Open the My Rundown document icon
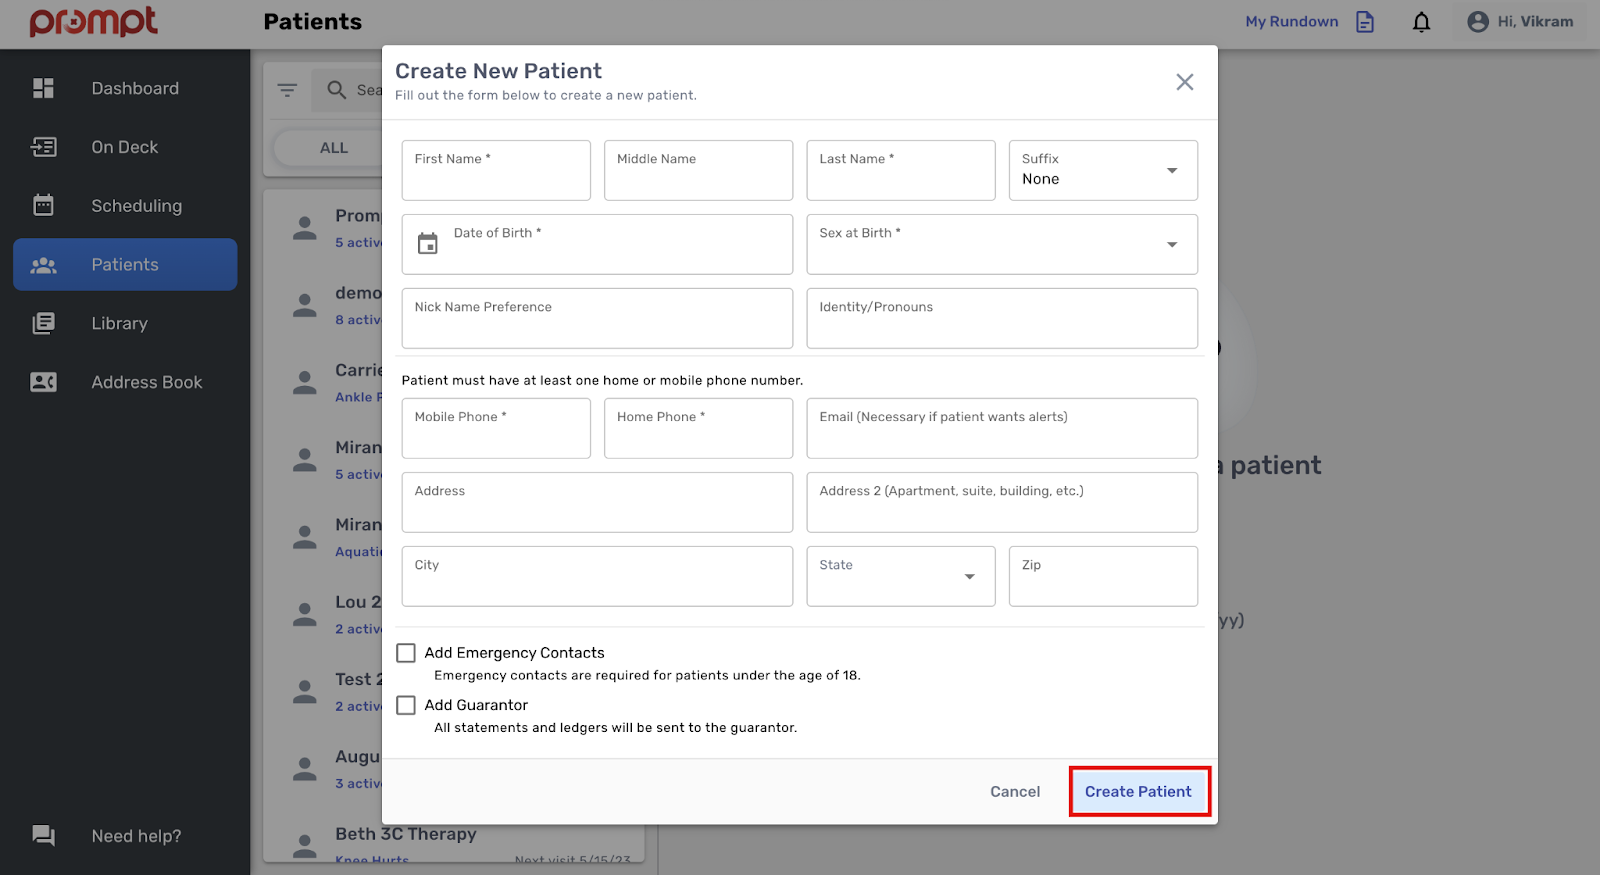The image size is (1600, 875). 1365,22
